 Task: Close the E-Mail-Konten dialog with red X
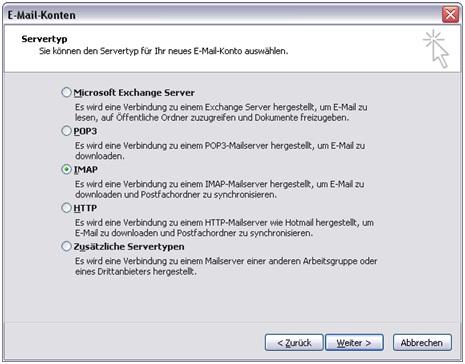(450, 15)
